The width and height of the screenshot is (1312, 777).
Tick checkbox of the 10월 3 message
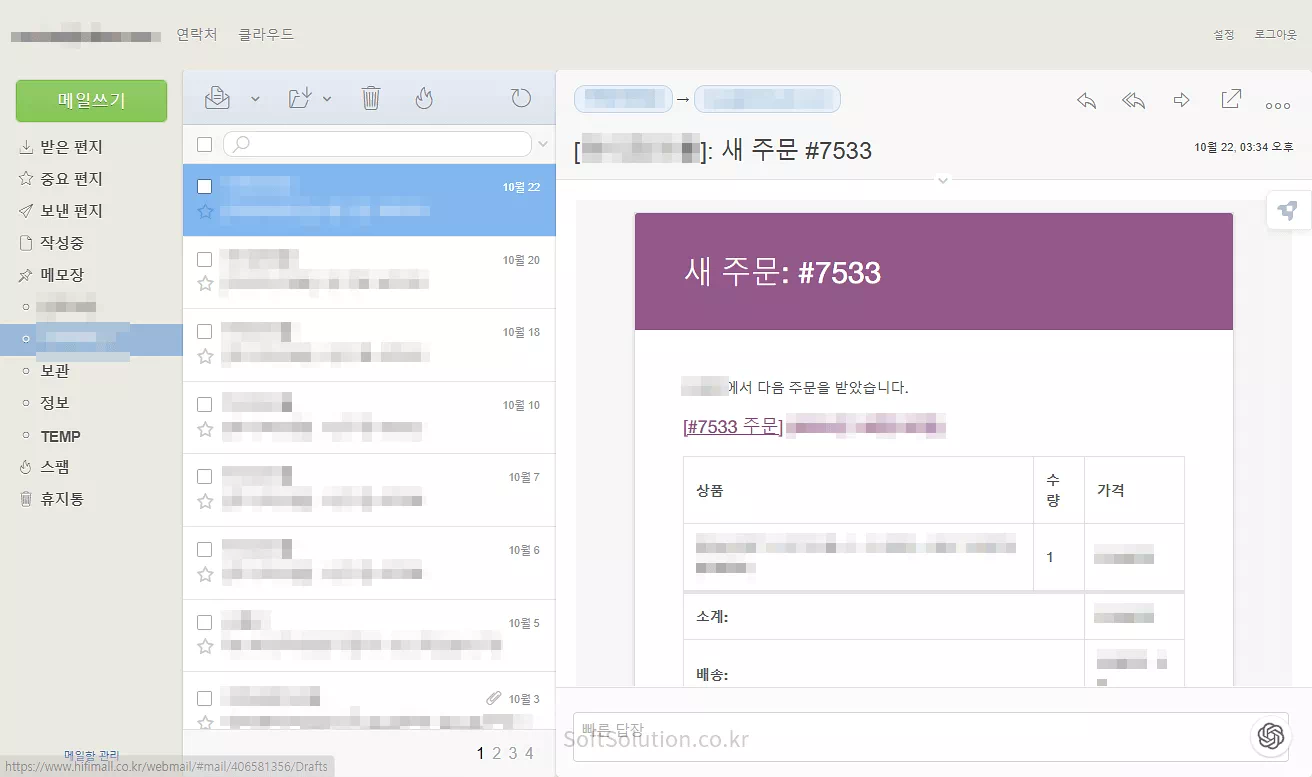point(205,698)
